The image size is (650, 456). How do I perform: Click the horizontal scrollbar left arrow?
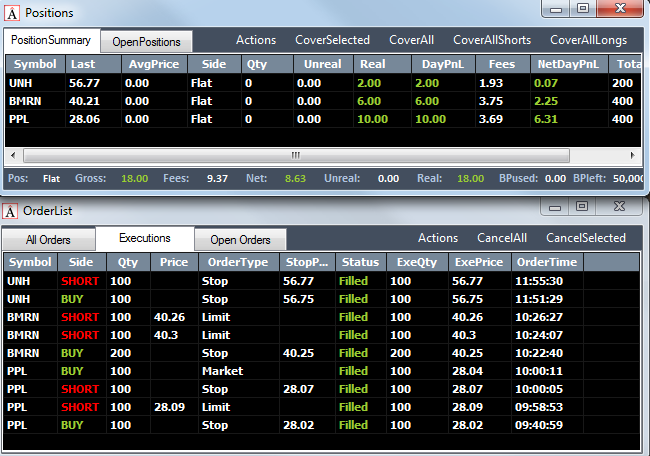coord(13,155)
